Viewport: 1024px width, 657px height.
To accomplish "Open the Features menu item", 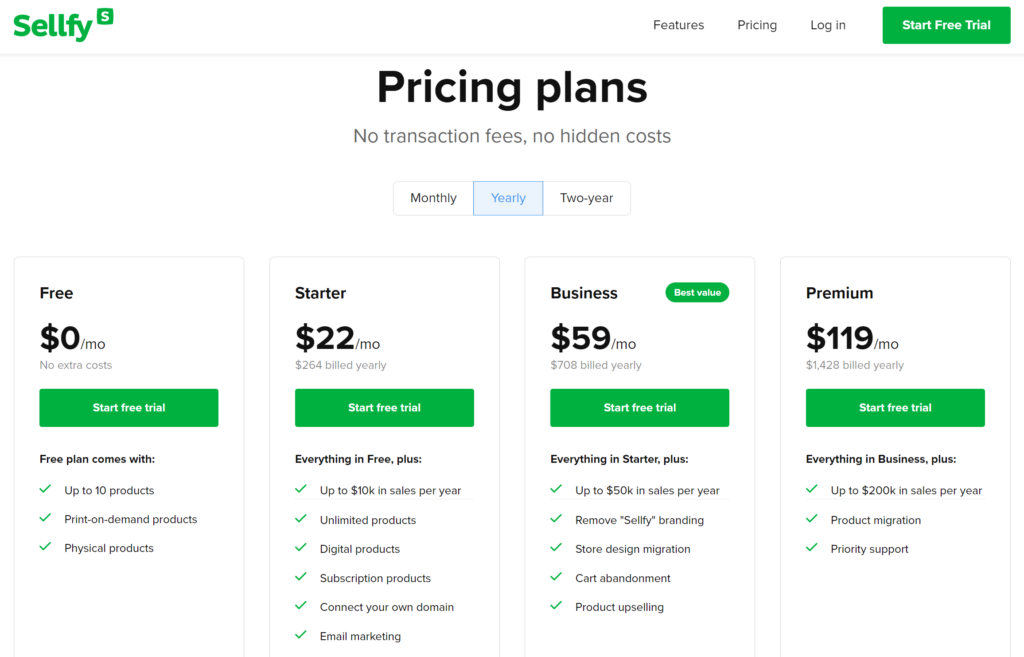I will tap(679, 25).
